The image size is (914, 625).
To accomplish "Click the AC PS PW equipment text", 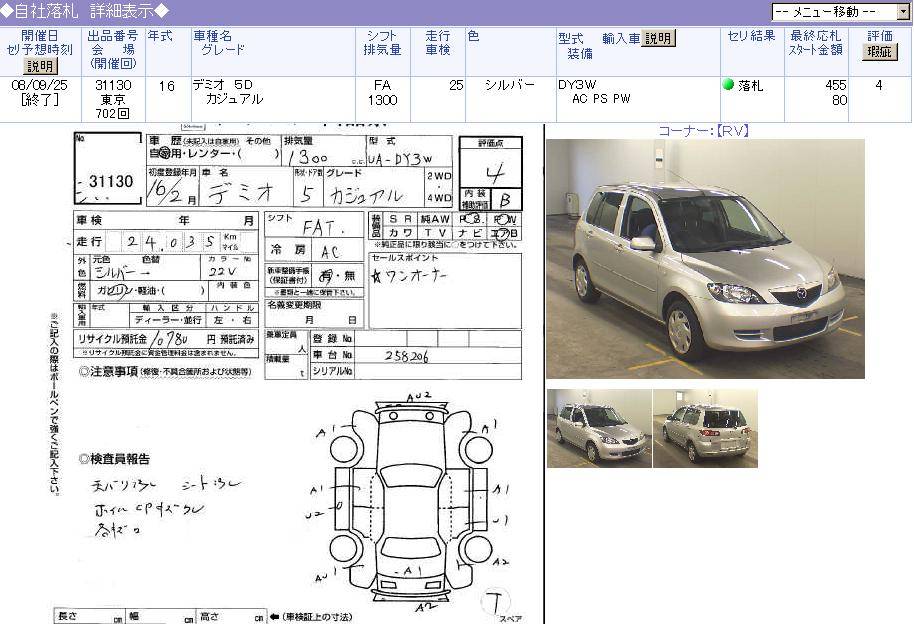I will tap(601, 99).
